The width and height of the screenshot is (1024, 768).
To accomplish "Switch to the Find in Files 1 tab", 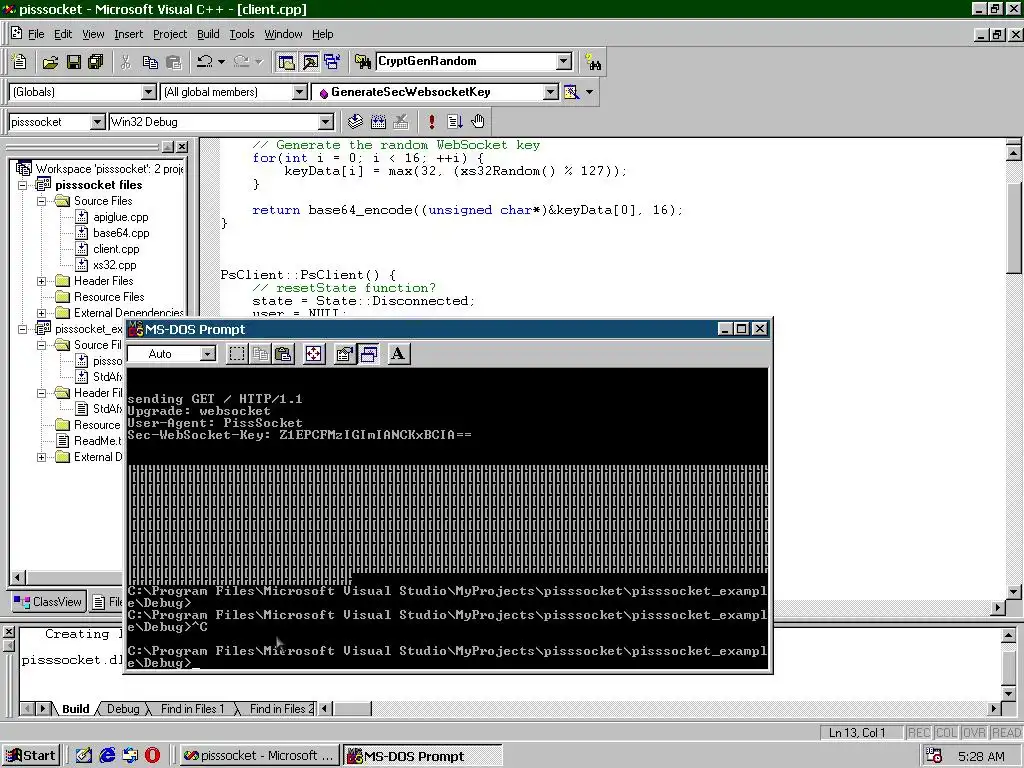I will 193,709.
